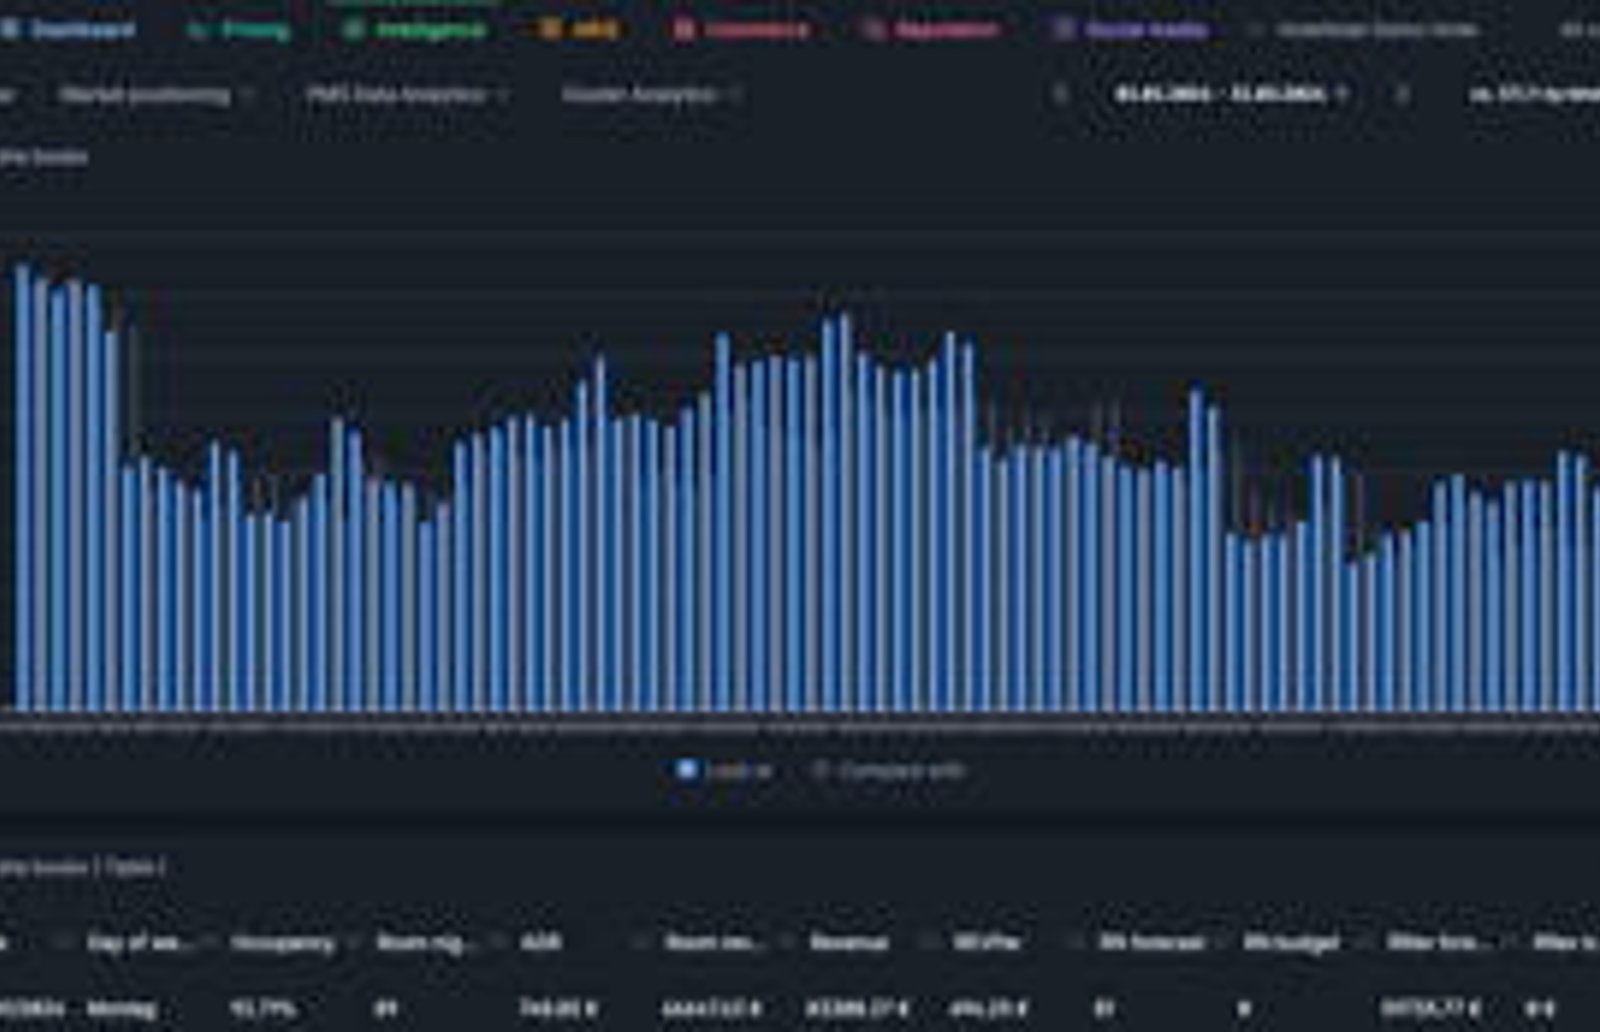This screenshot has width=1600, height=1032.
Task: Sort table by Revenue column header
Action: [848, 943]
